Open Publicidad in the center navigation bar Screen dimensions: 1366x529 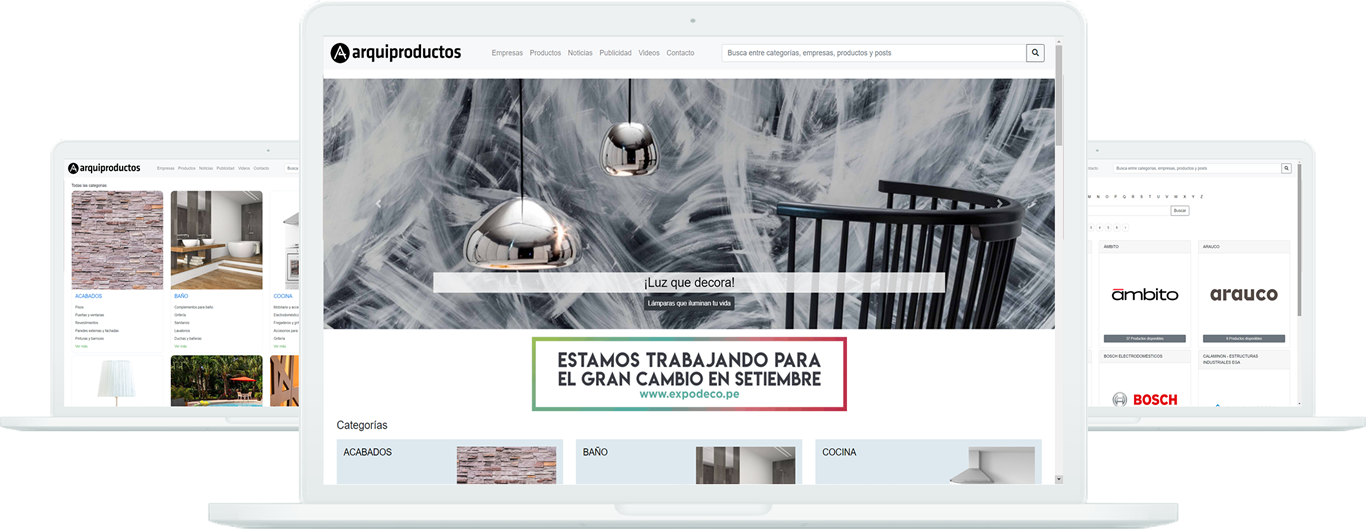pos(615,53)
